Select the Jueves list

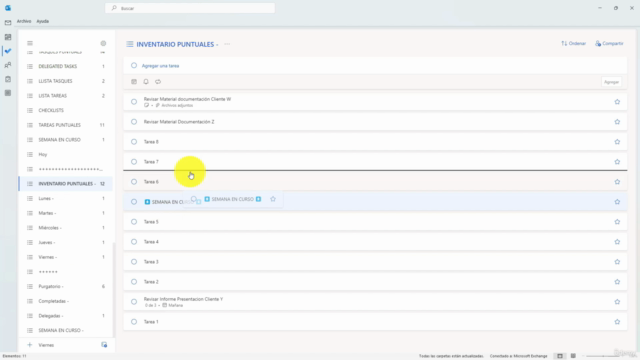pos(66,242)
